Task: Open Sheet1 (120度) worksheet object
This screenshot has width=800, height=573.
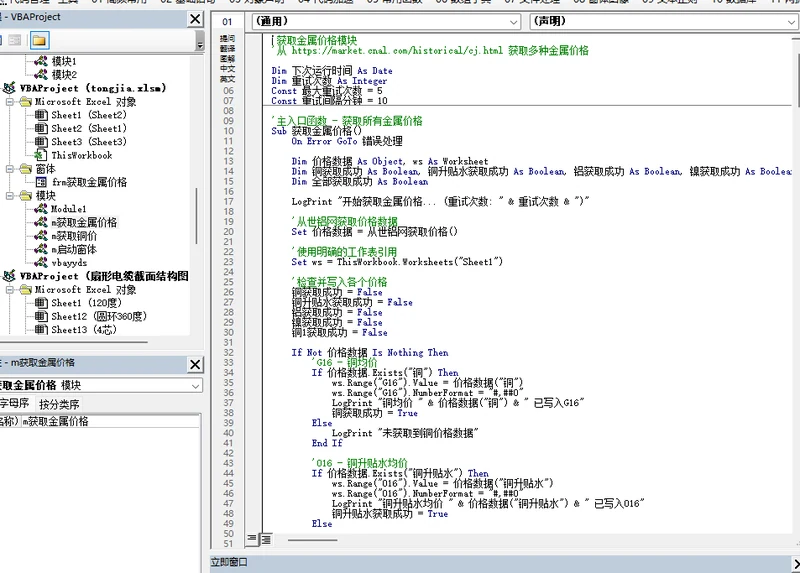Action: point(78,303)
